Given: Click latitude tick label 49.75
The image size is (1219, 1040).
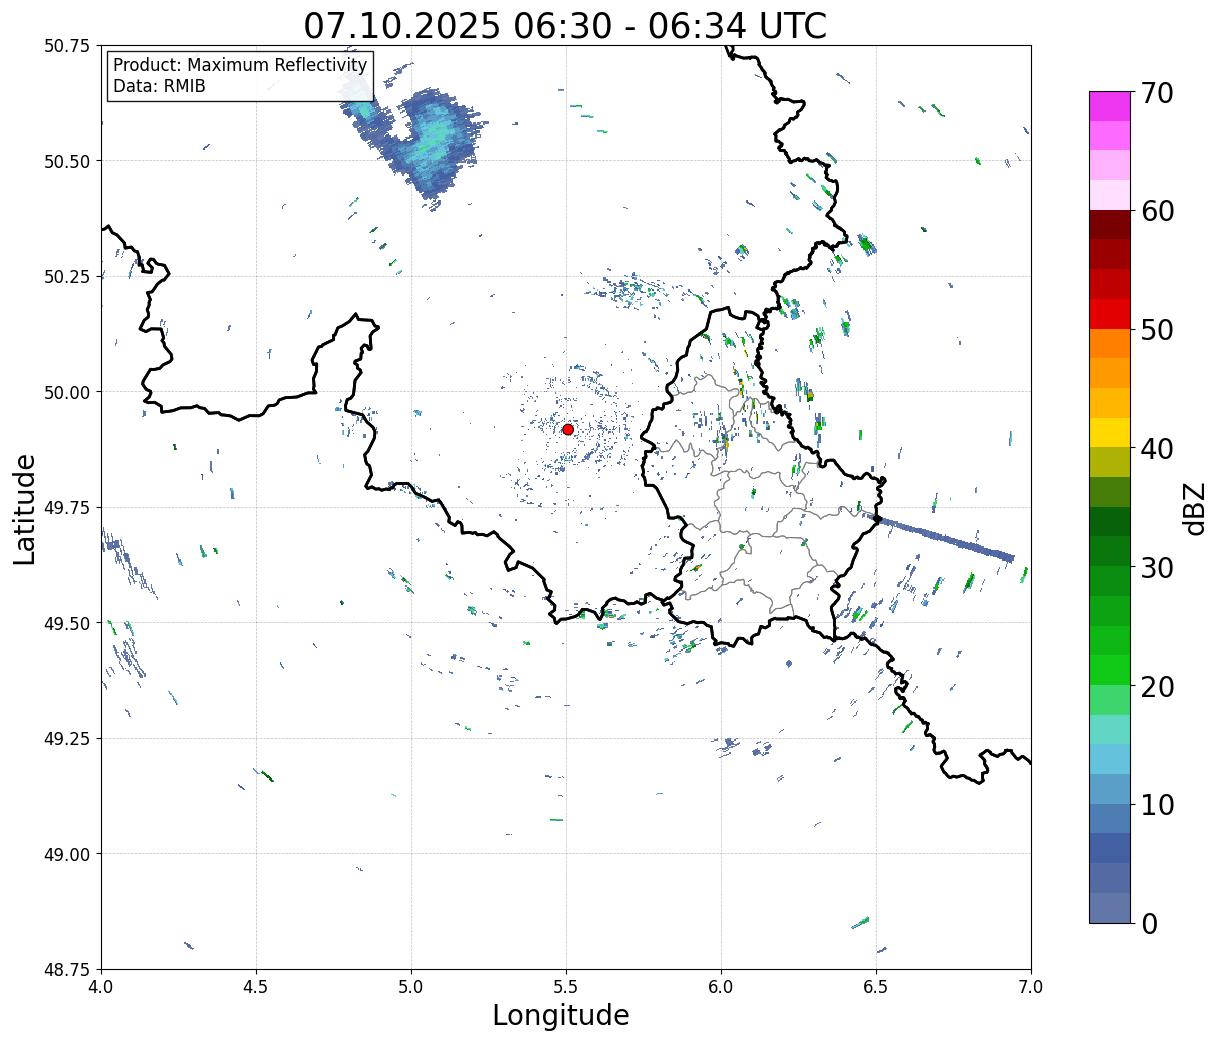Looking at the screenshot, I should [x=66, y=508].
